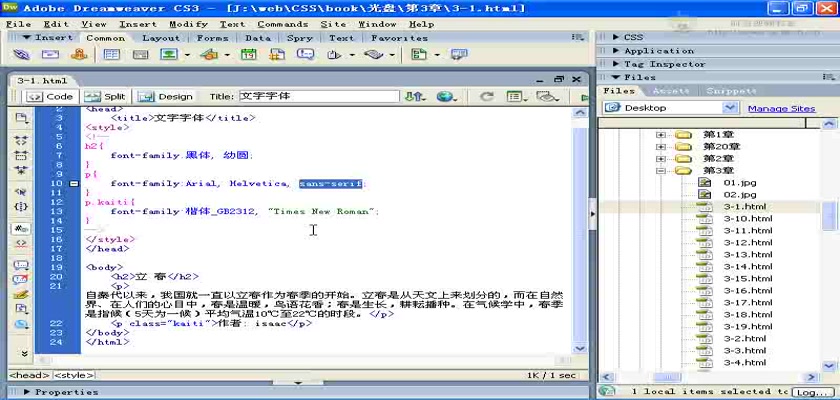Open the Insert bar Spry tab

(299, 38)
